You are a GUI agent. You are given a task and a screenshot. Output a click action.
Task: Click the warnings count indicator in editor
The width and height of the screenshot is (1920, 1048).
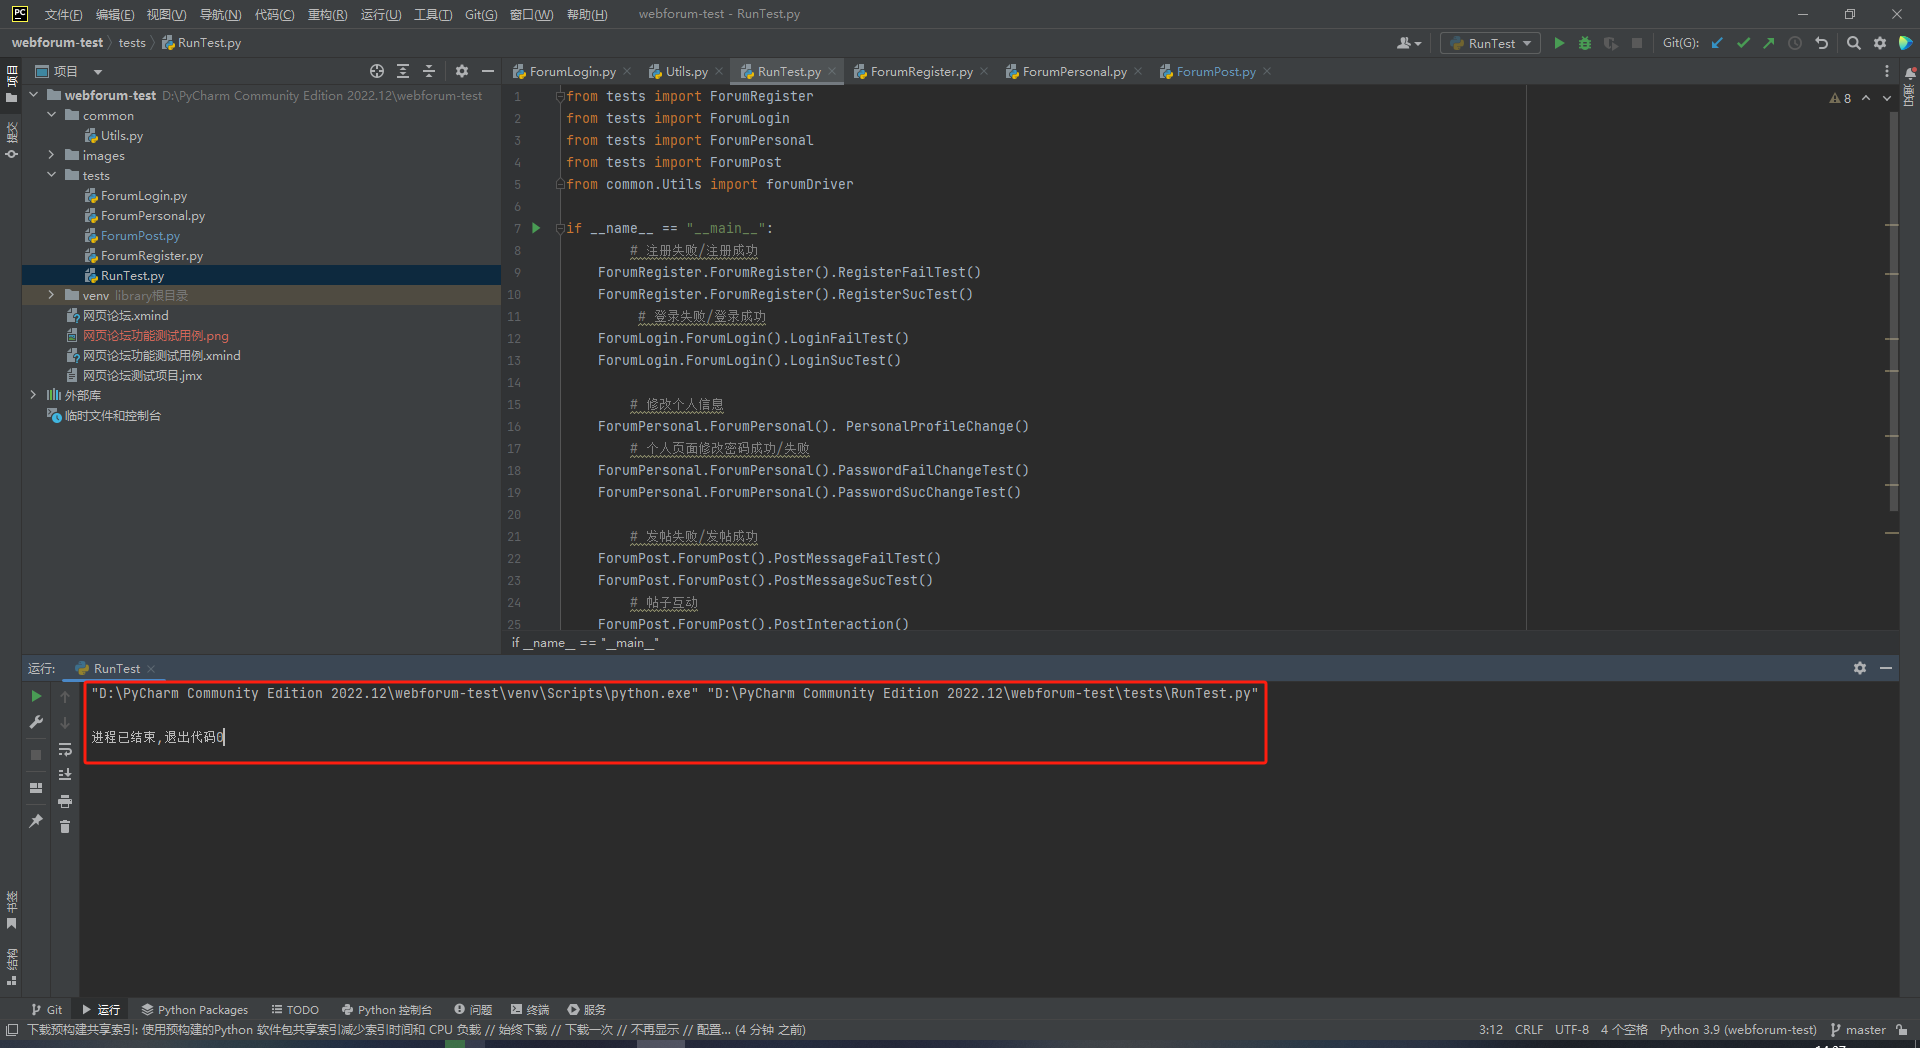[x=1840, y=98]
